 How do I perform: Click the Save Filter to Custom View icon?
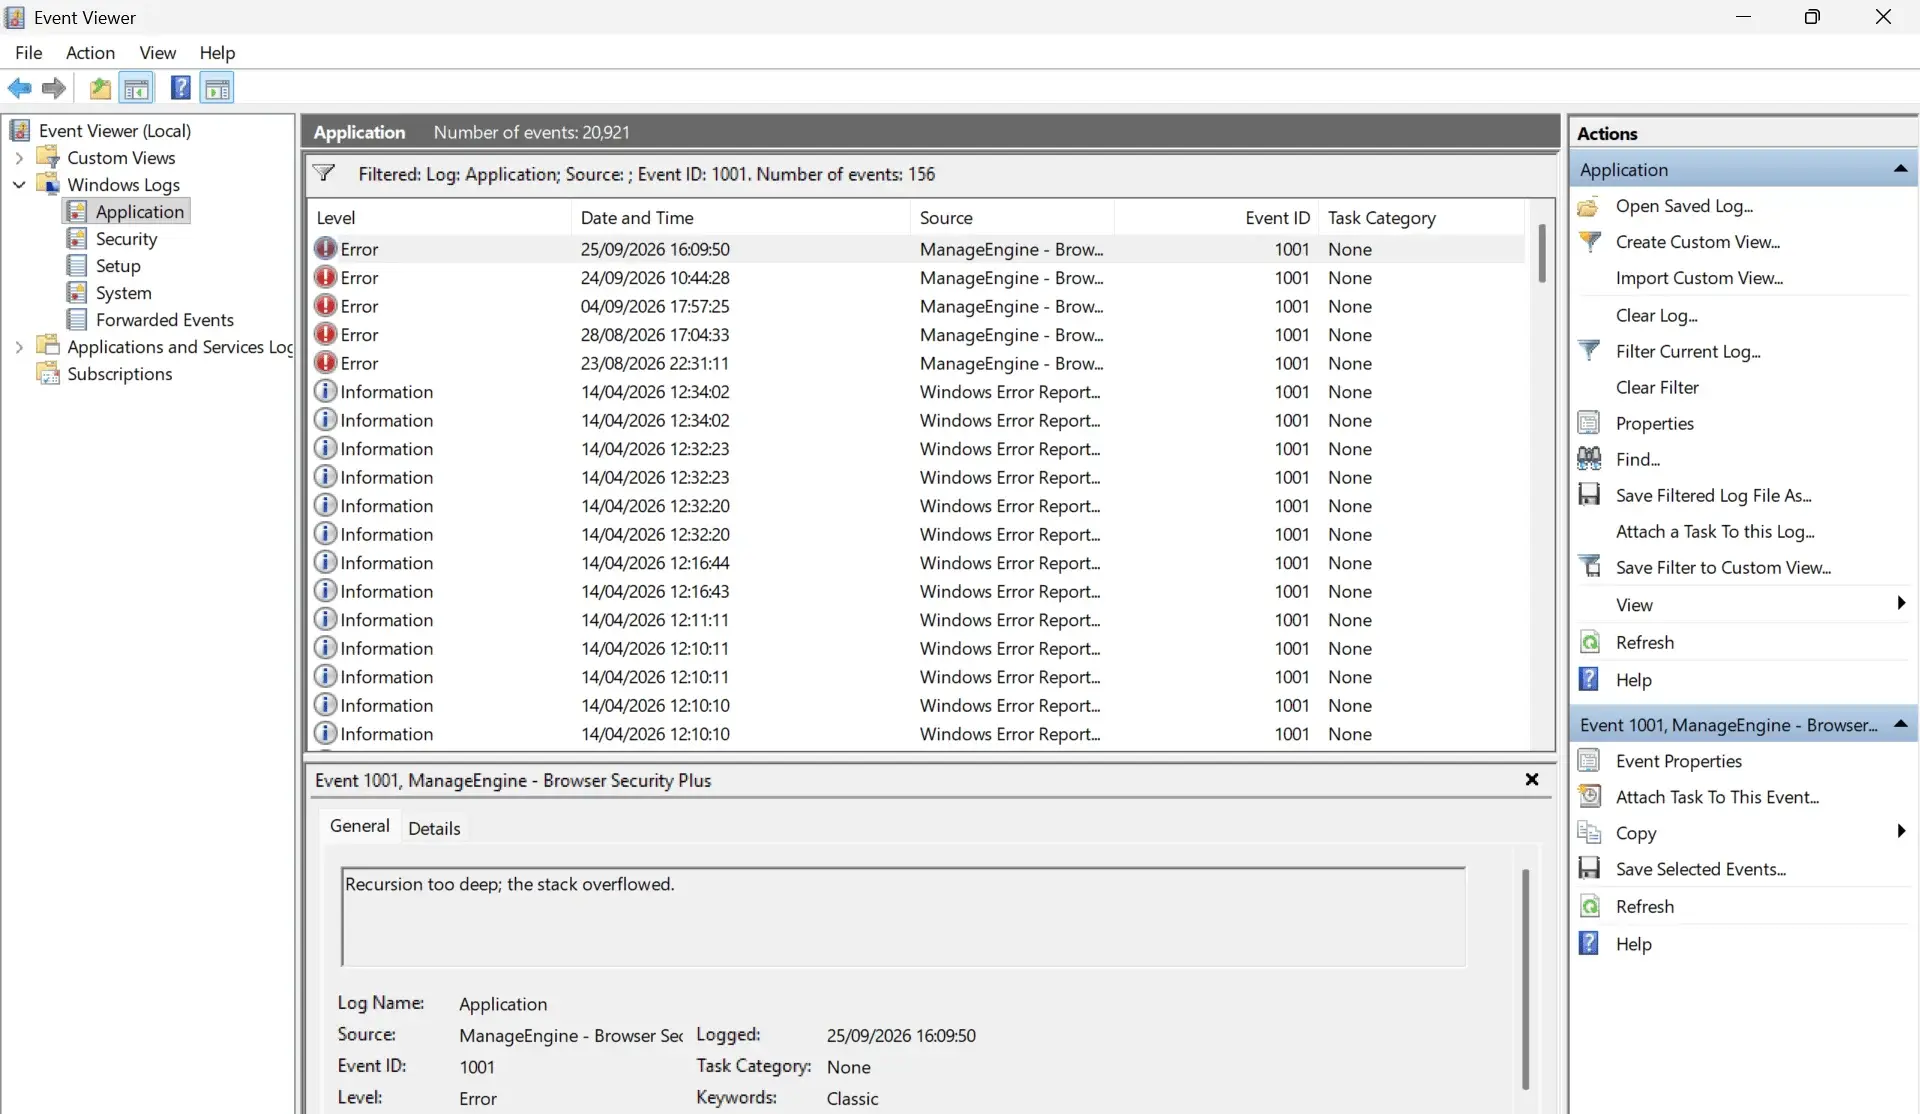(x=1589, y=567)
